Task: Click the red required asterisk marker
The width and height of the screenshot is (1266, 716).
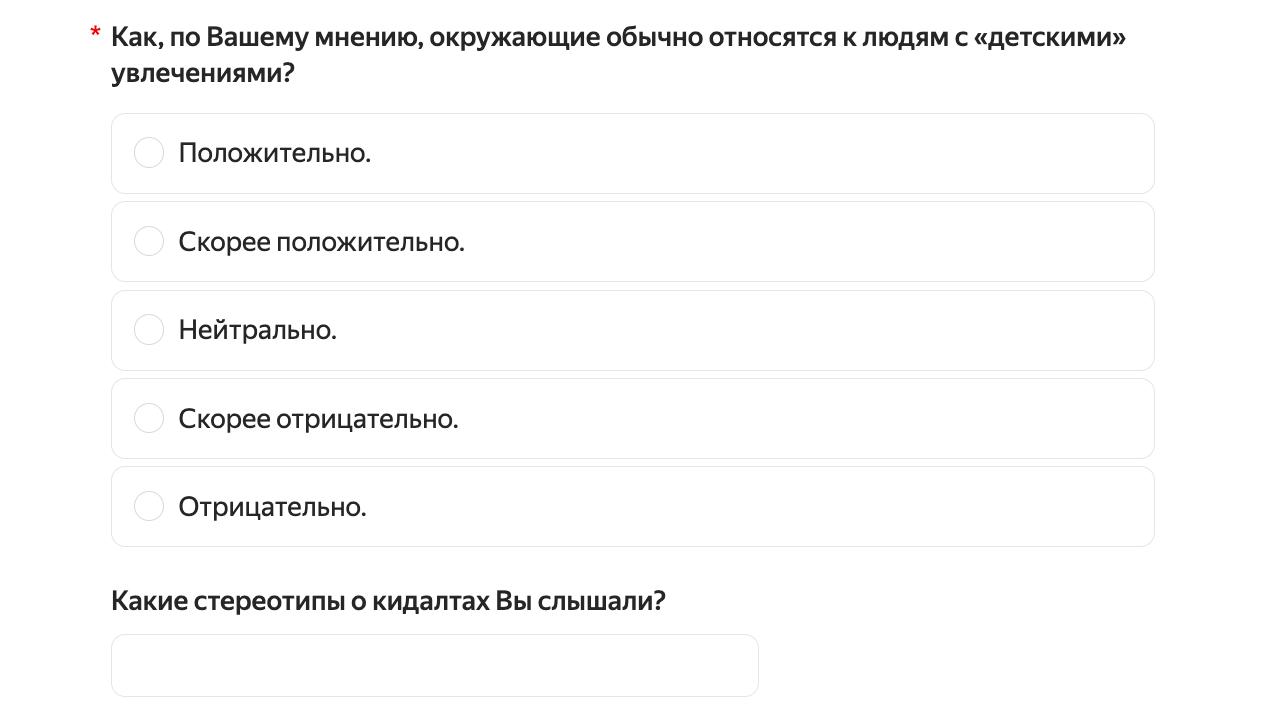Action: [96, 34]
